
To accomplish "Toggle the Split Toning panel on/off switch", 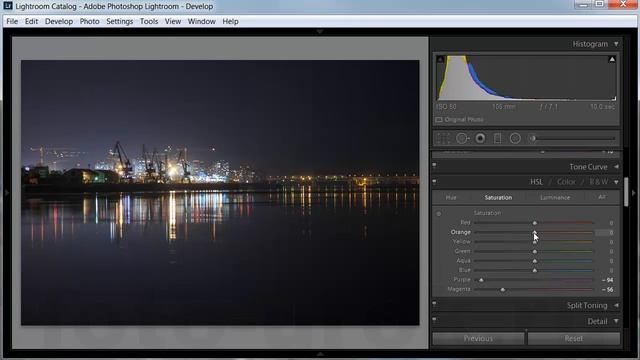I will coord(434,303).
